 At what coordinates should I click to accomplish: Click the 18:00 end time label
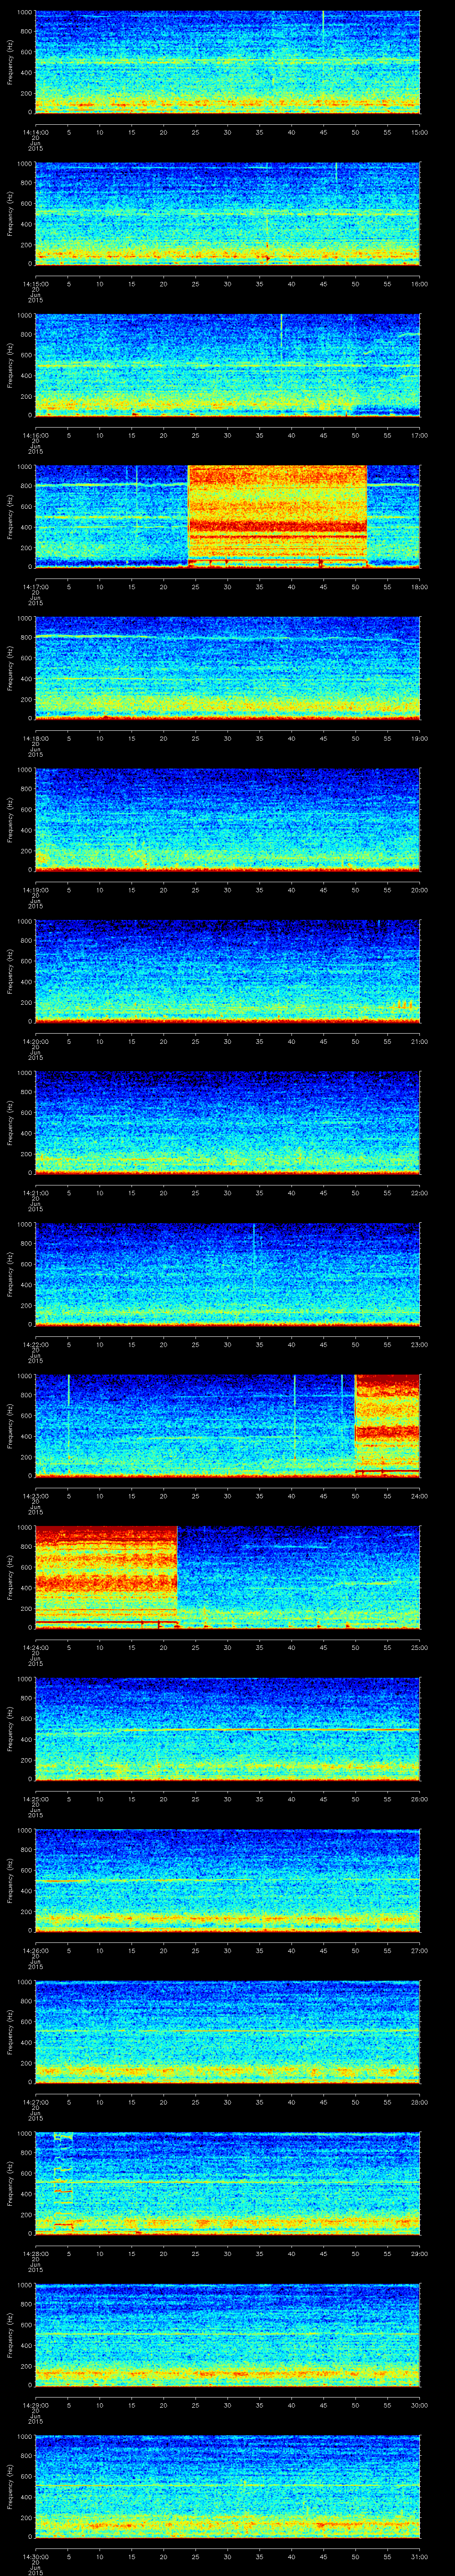pyautogui.click(x=419, y=587)
